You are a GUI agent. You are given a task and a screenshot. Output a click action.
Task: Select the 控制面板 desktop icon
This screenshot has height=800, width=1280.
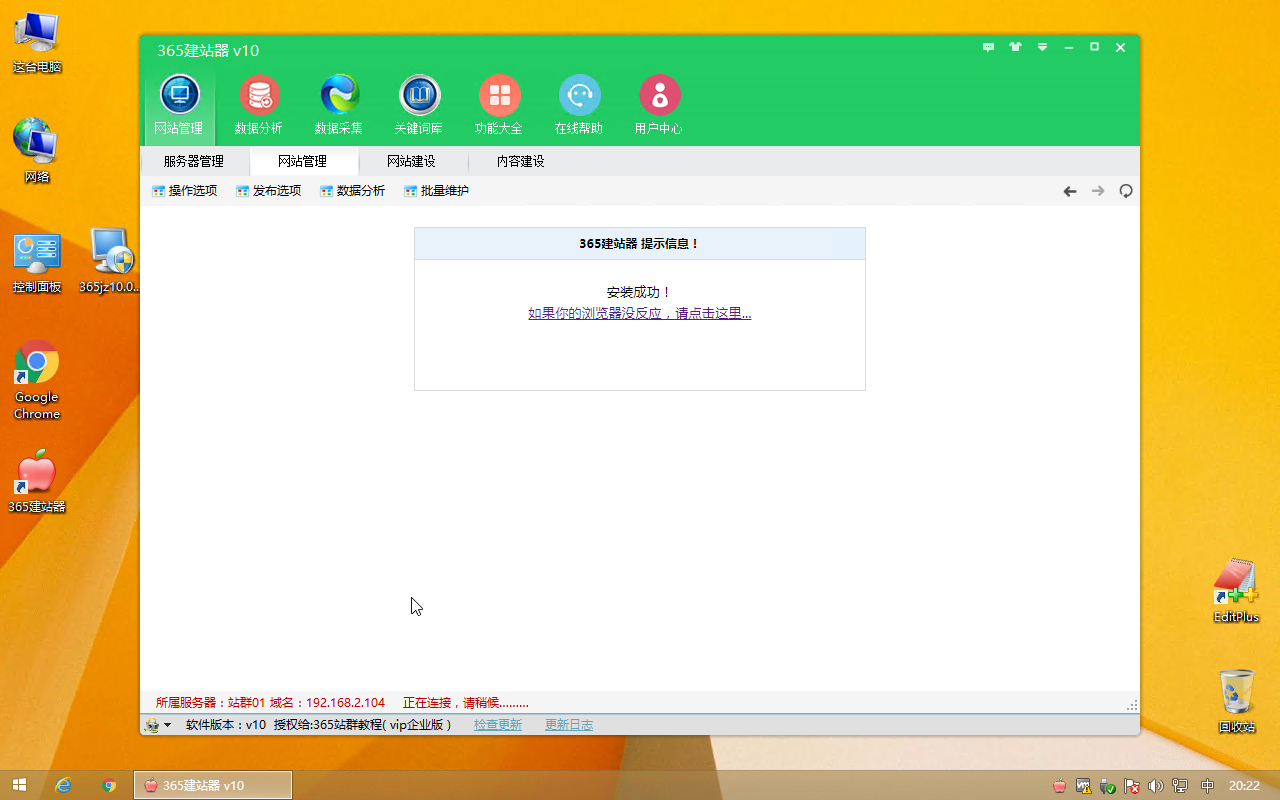pos(37,263)
